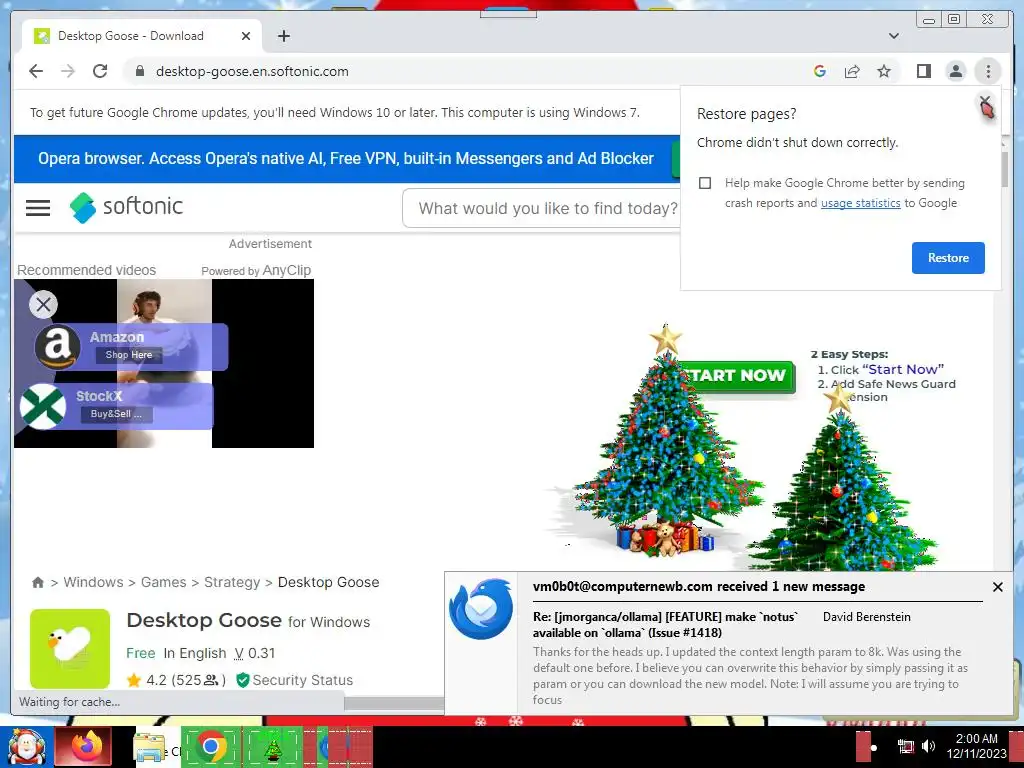Image resolution: width=1024 pixels, height=768 pixels.
Task: Open Chrome's three-dot menu
Action: pos(988,71)
